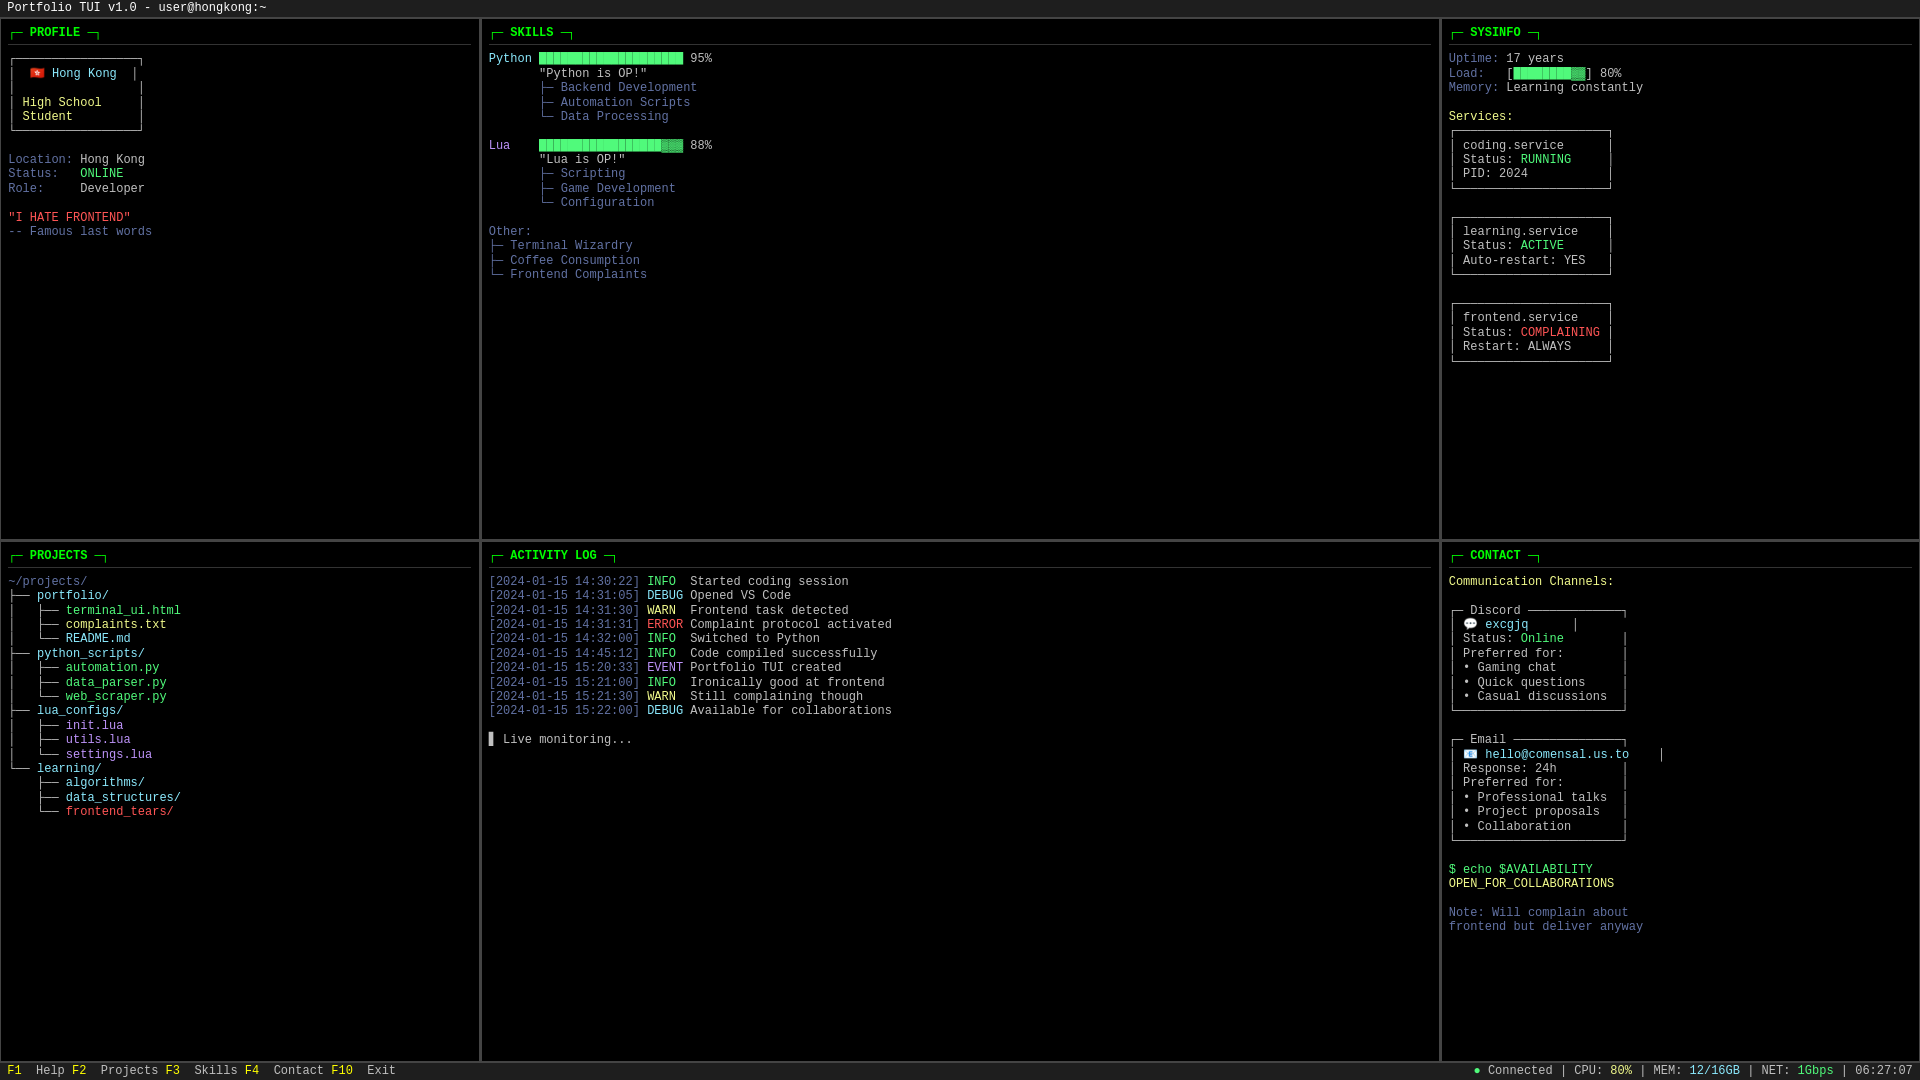Click the Backend Development skill entry
This screenshot has height=1080, width=1920.
(x=629, y=88)
